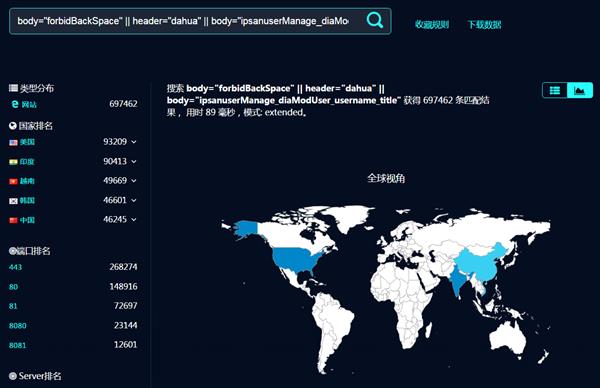Expand the 93209 country entry chevron
The width and height of the screenshot is (600, 388).
(x=134, y=142)
